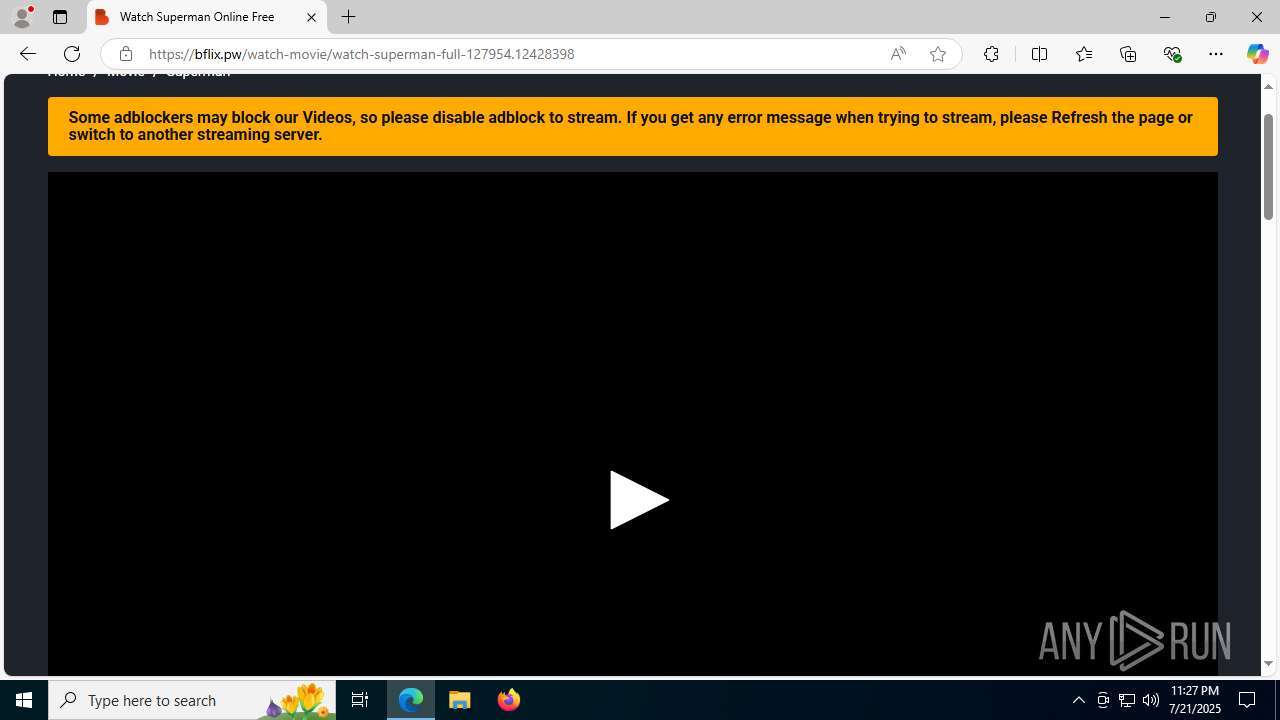View site information lock icon

(125, 54)
